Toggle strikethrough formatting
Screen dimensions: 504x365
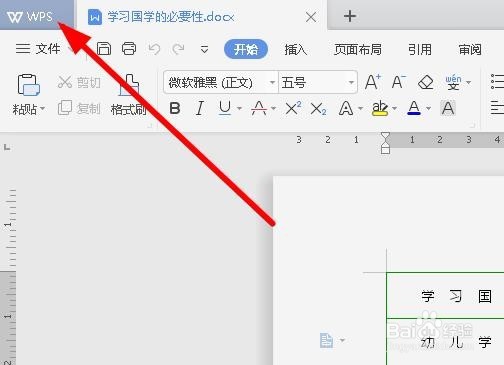[x=259, y=108]
